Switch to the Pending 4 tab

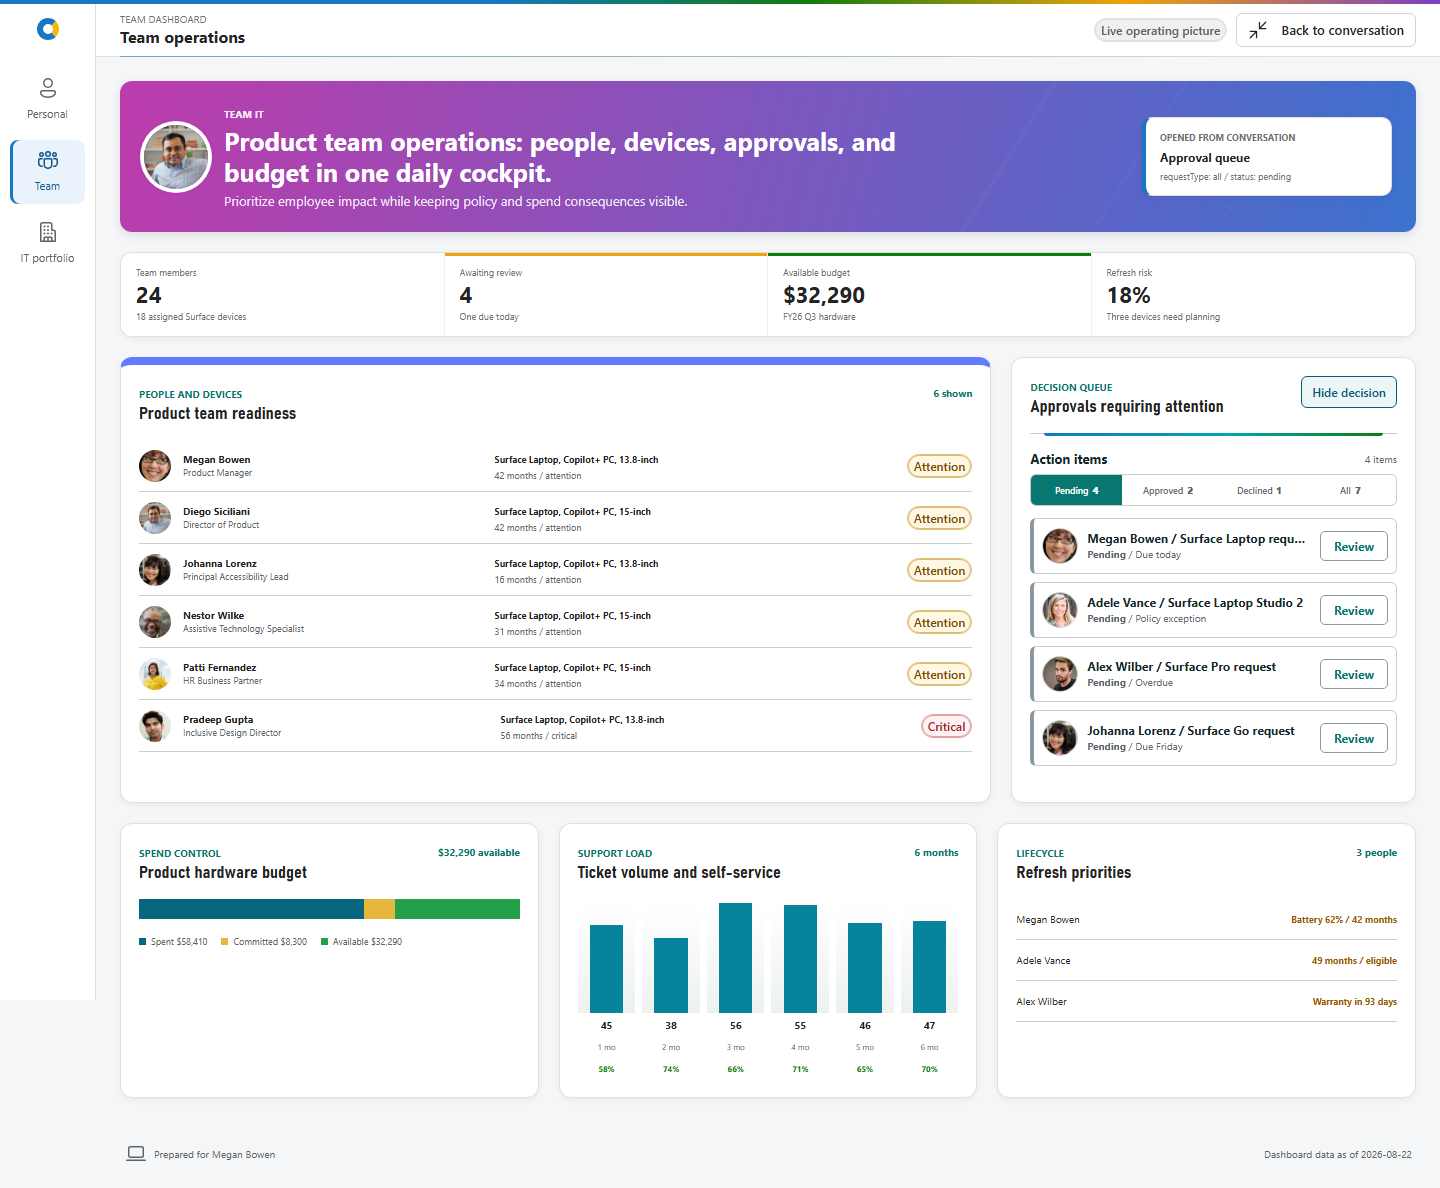[1077, 491]
